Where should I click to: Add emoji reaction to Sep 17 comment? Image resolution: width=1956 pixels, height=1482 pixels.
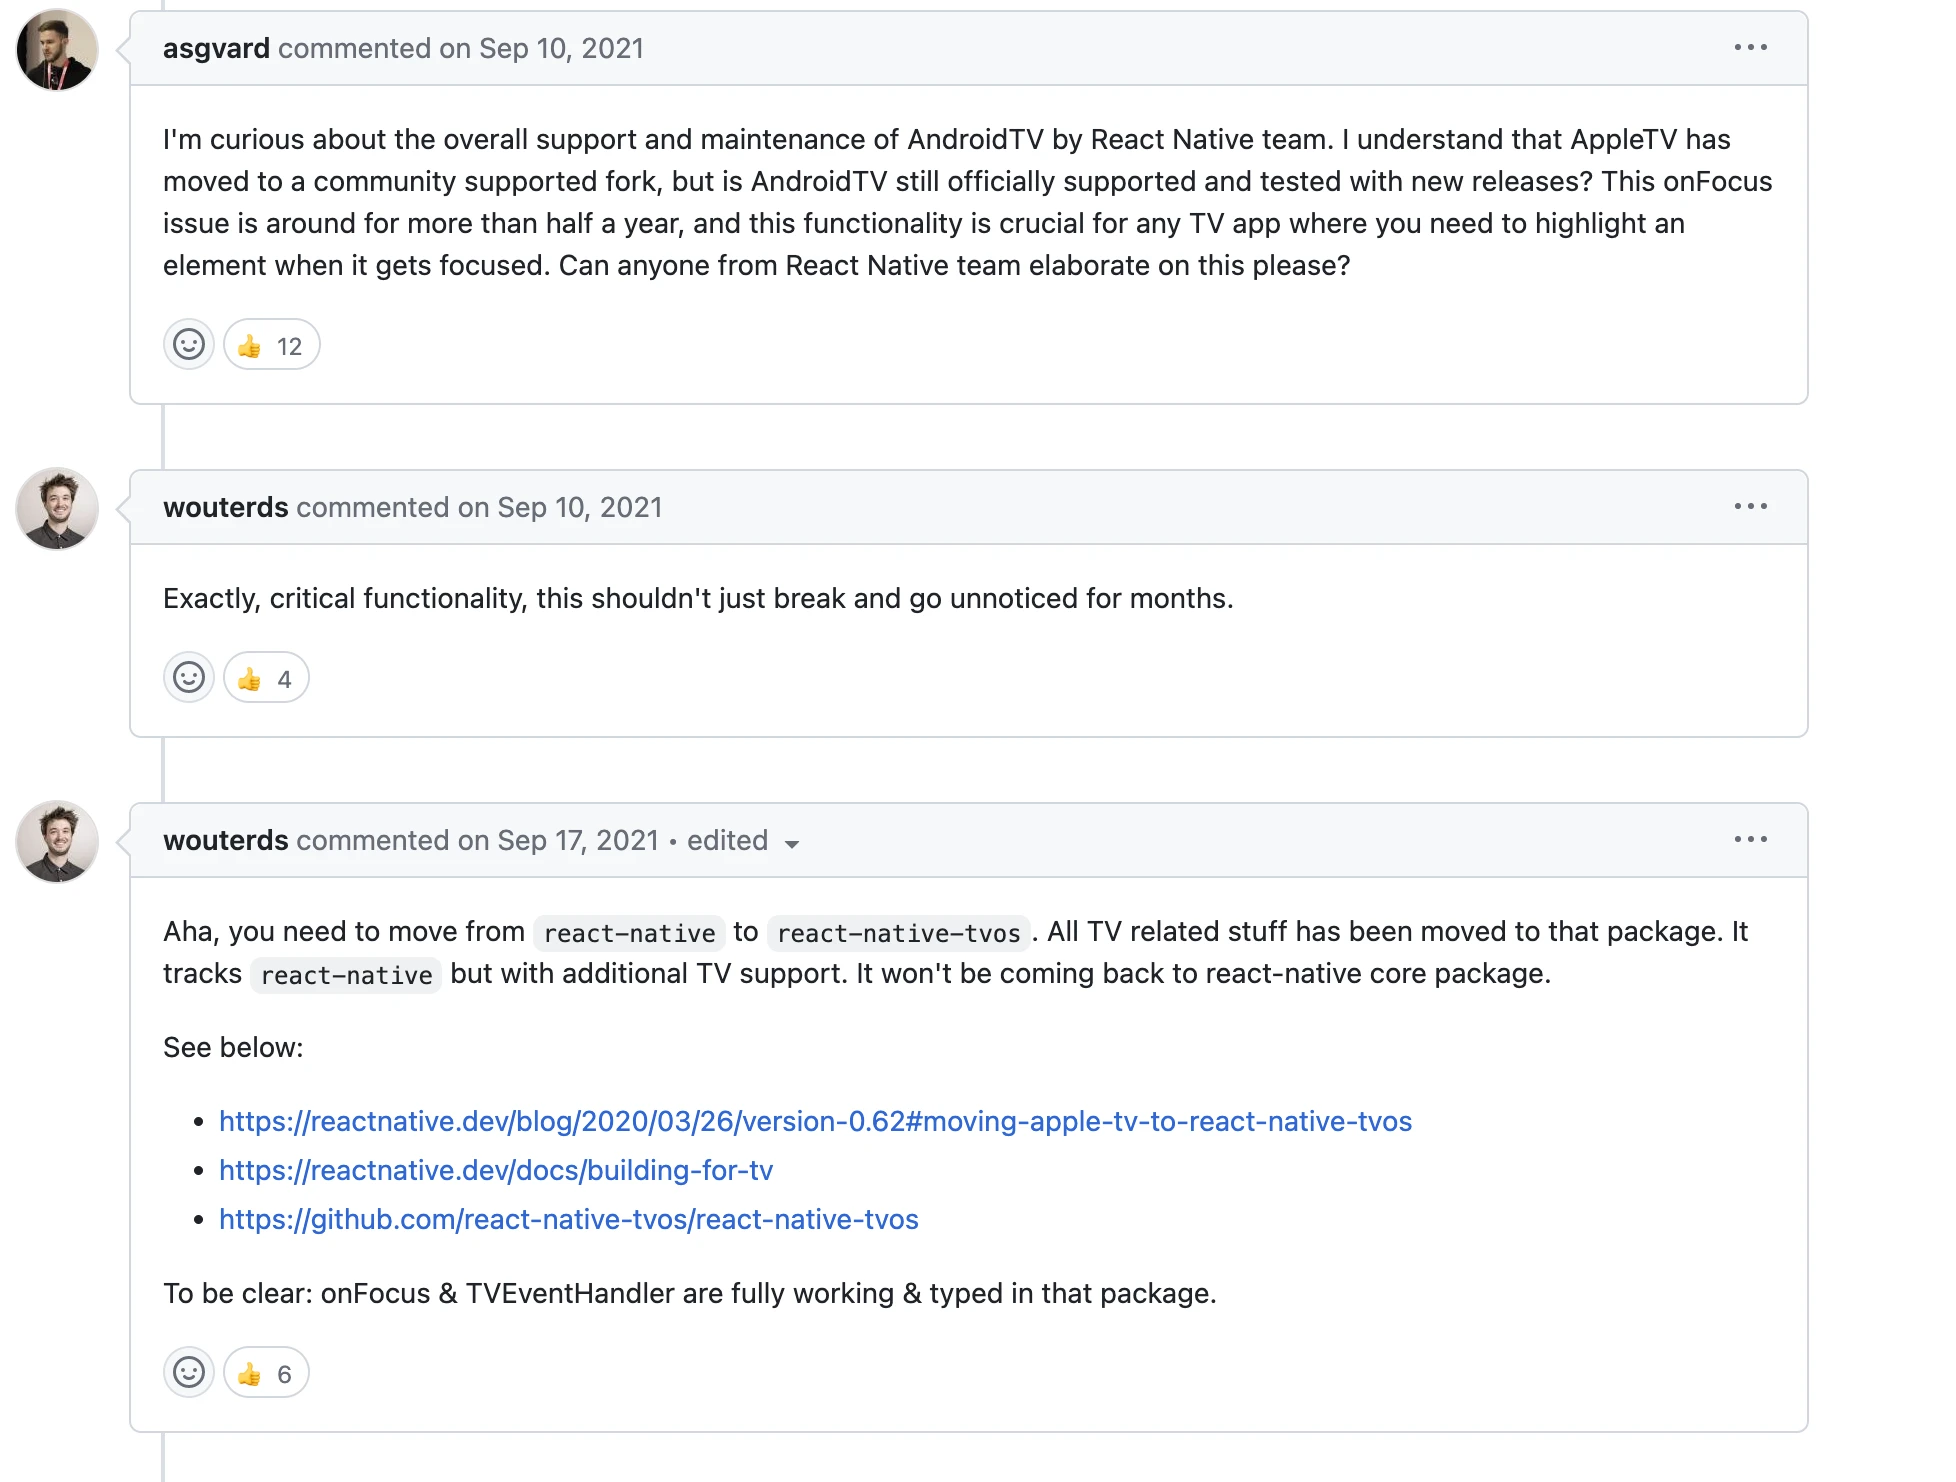point(189,1373)
